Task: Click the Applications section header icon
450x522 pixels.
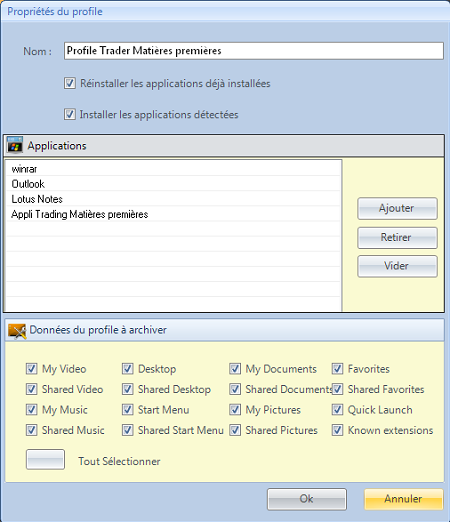Action: coord(15,145)
